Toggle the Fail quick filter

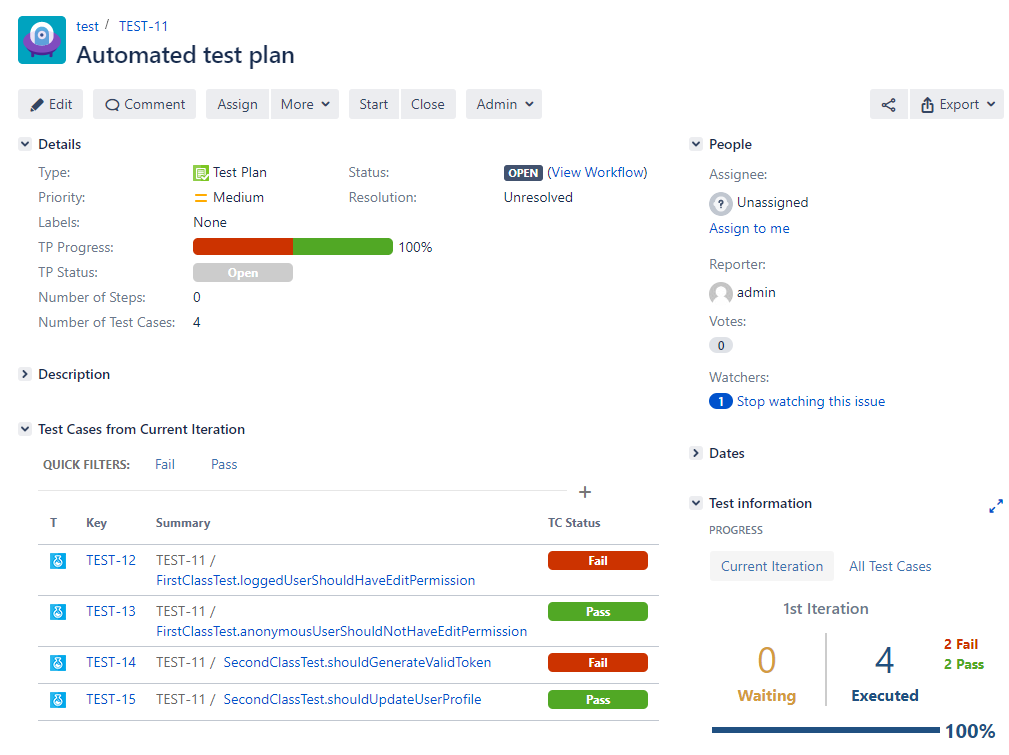(x=165, y=464)
